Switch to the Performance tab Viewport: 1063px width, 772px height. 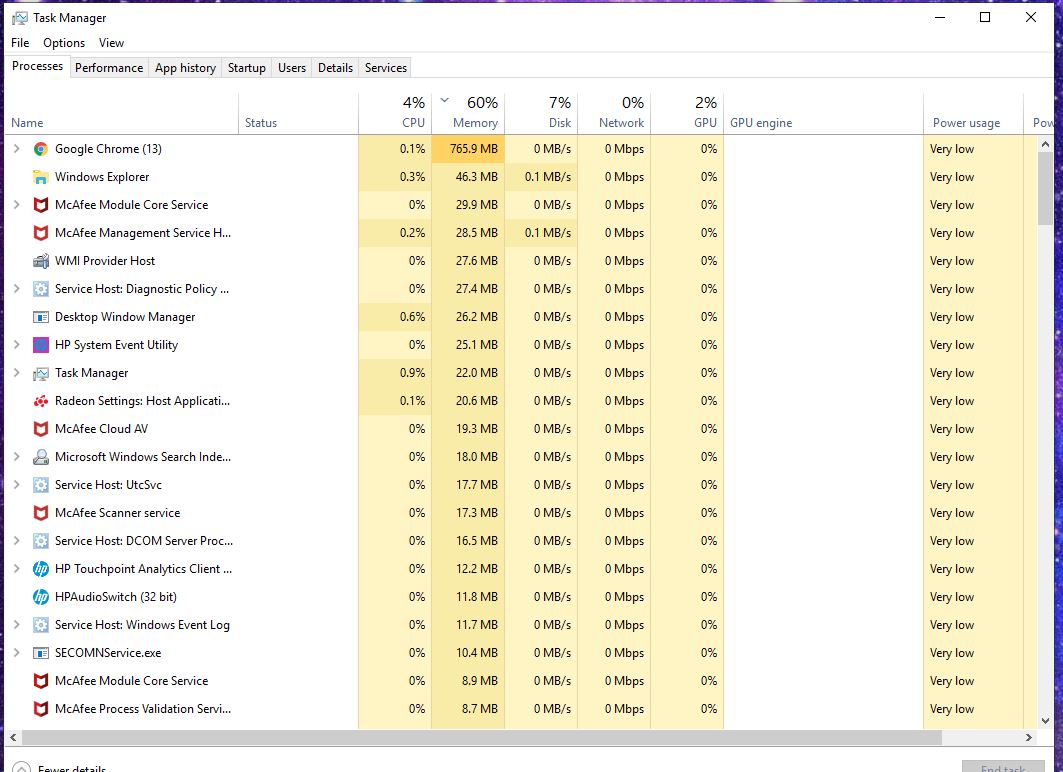pyautogui.click(x=109, y=68)
